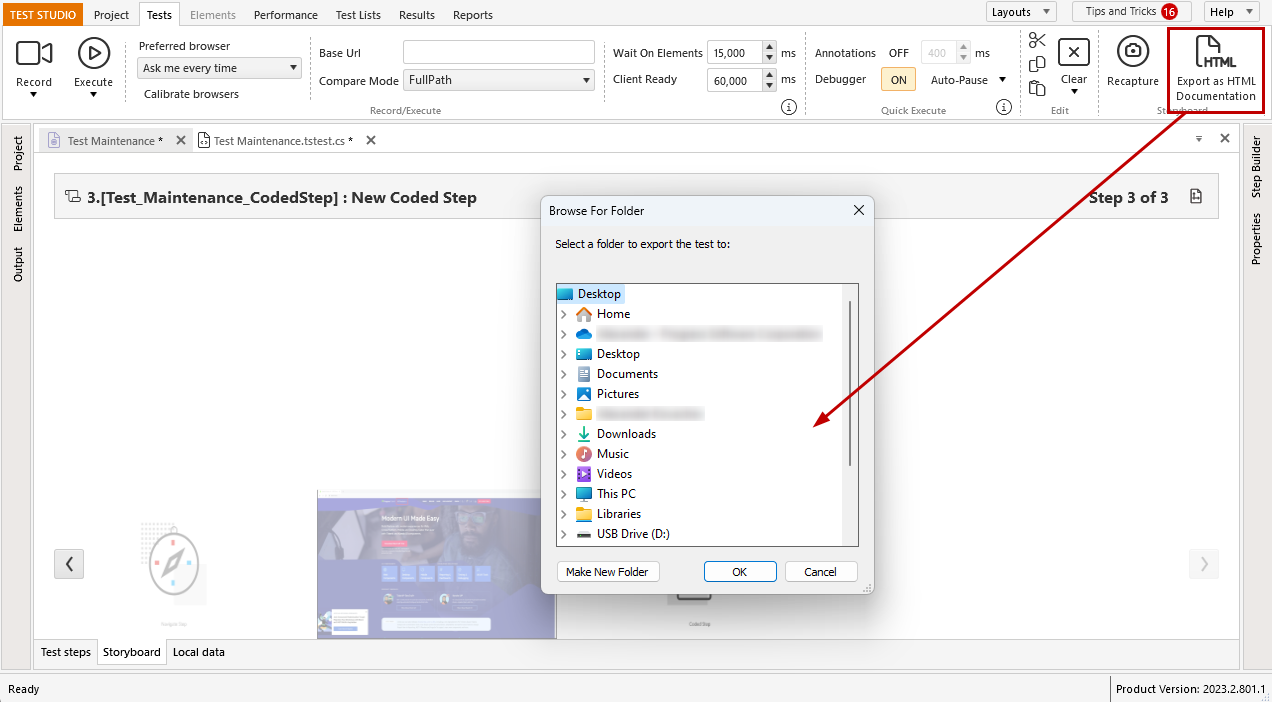The image size is (1272, 702).
Task: Open the Layouts dropdown
Action: [x=1021, y=12]
